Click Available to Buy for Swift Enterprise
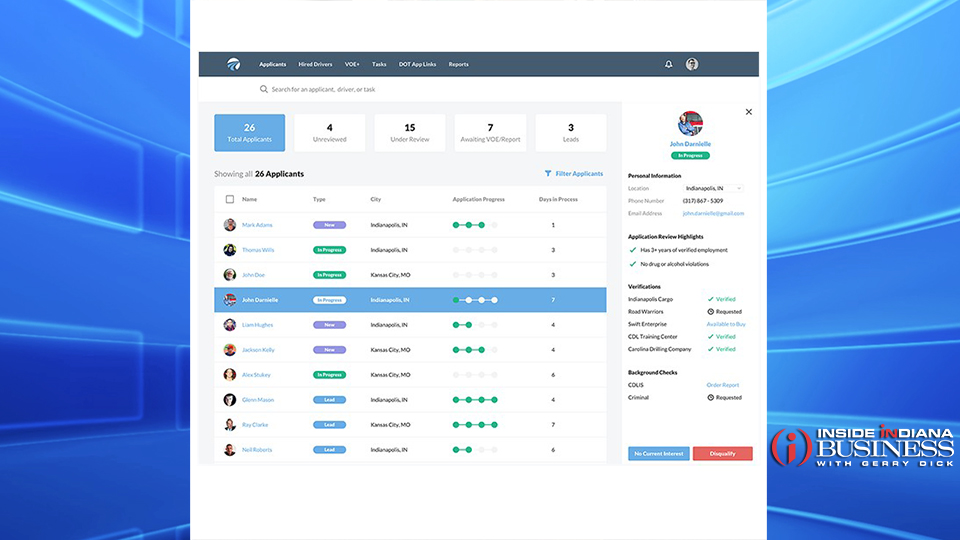The width and height of the screenshot is (960, 540). (x=726, y=324)
